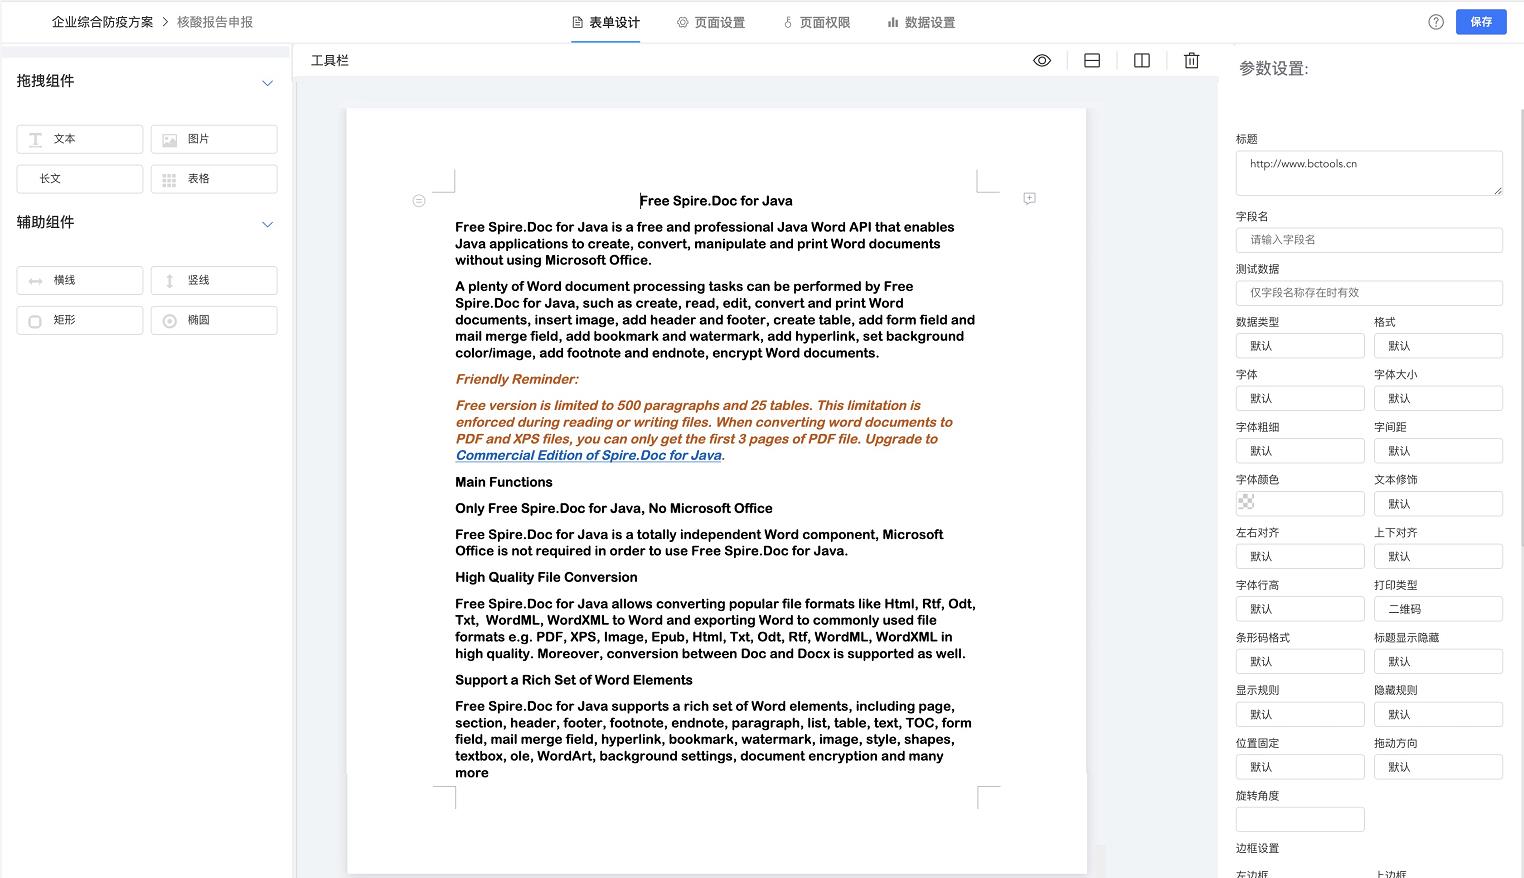
Task: Click the 测试数据 input field
Action: (x=1369, y=293)
